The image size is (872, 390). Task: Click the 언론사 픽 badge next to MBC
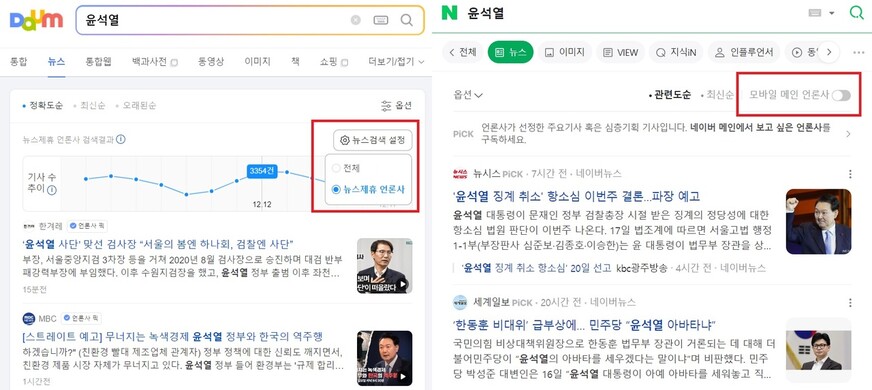[81, 319]
